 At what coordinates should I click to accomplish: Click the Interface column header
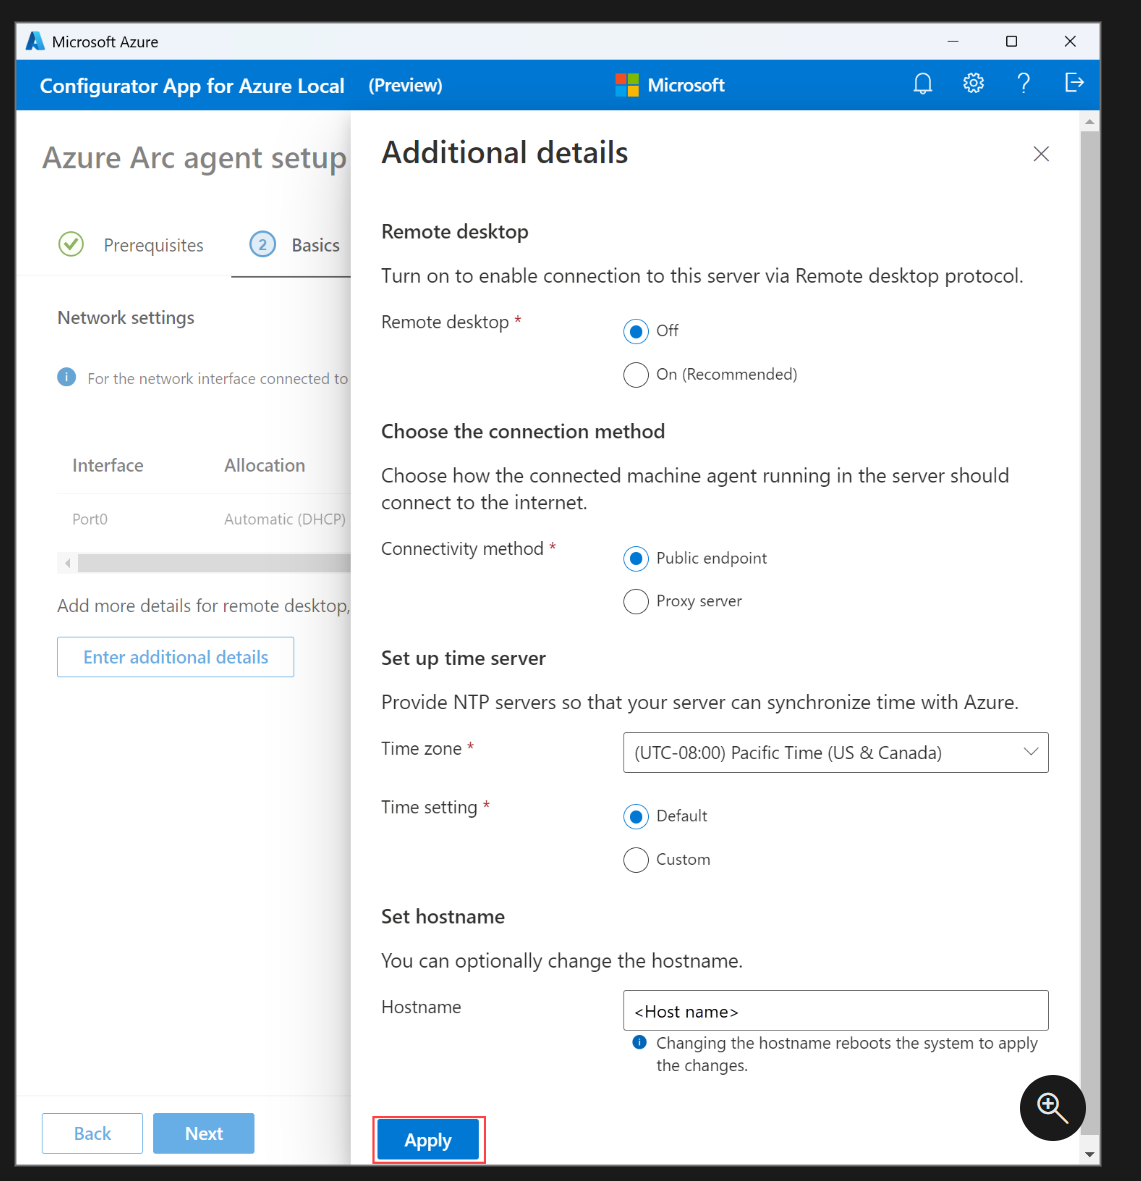[108, 465]
